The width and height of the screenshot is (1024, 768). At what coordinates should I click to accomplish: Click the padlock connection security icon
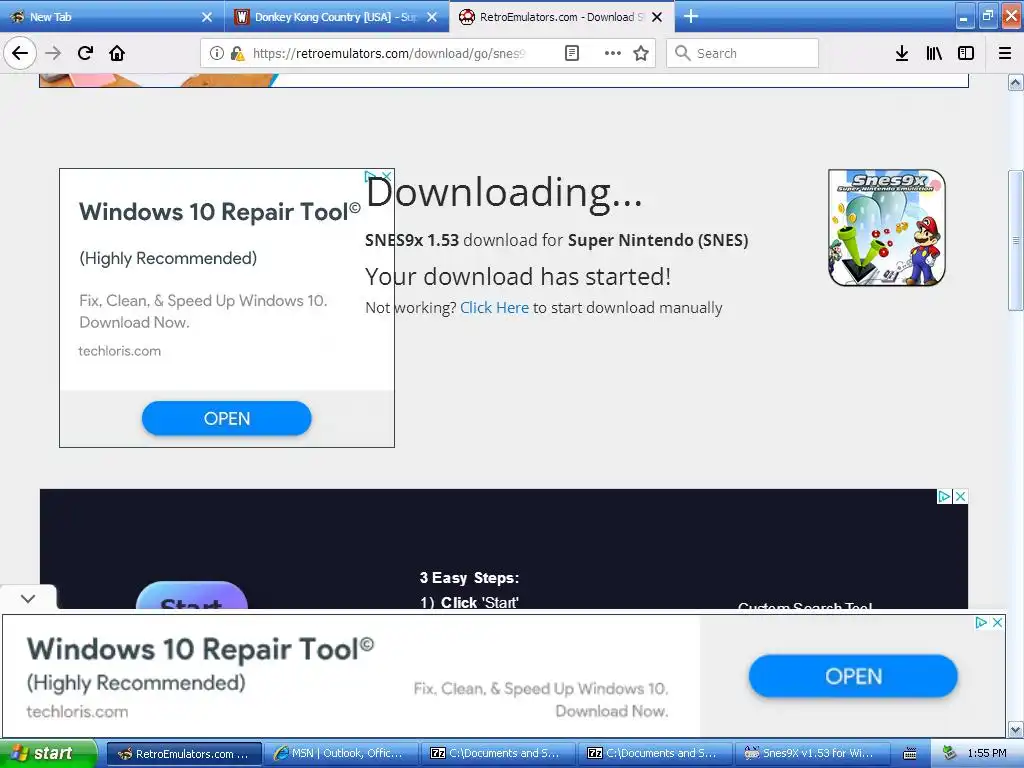click(x=238, y=54)
